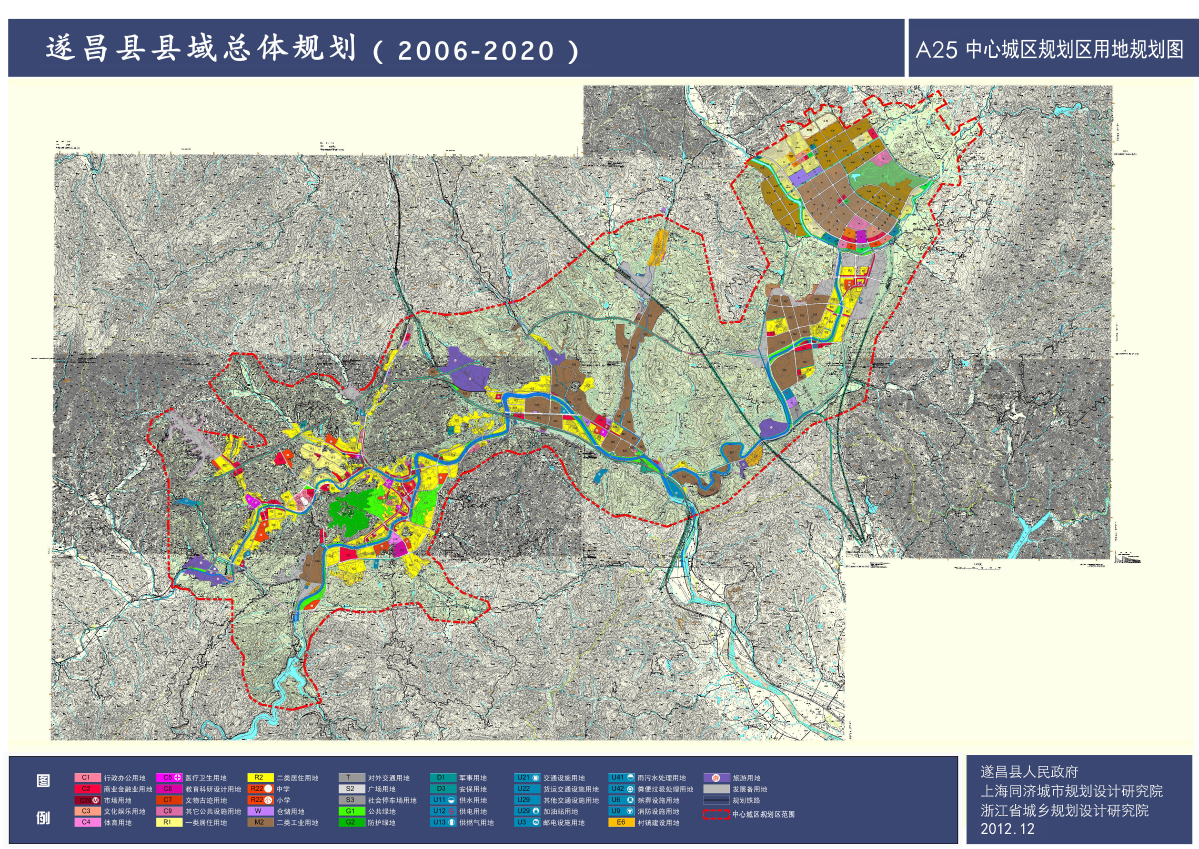The image size is (1199, 849).
Task: Click the R1 一类居住用地 legend swatch
Action: pyautogui.click(x=168, y=823)
